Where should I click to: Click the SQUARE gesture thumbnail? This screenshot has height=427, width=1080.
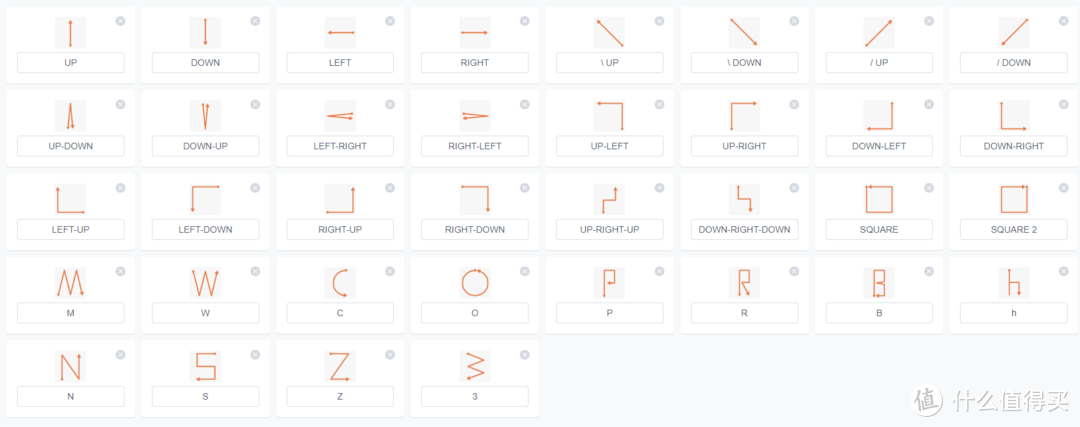(x=879, y=200)
